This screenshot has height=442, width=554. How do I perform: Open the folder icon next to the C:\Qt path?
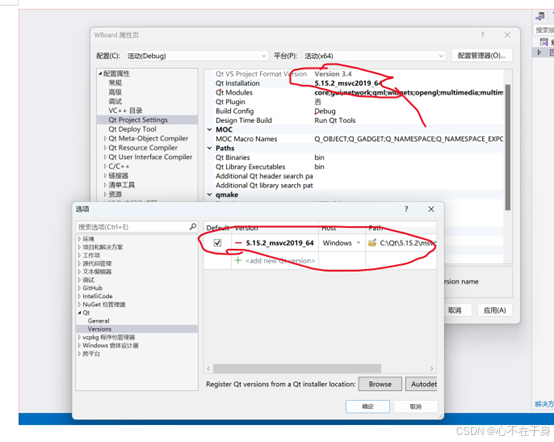point(372,243)
